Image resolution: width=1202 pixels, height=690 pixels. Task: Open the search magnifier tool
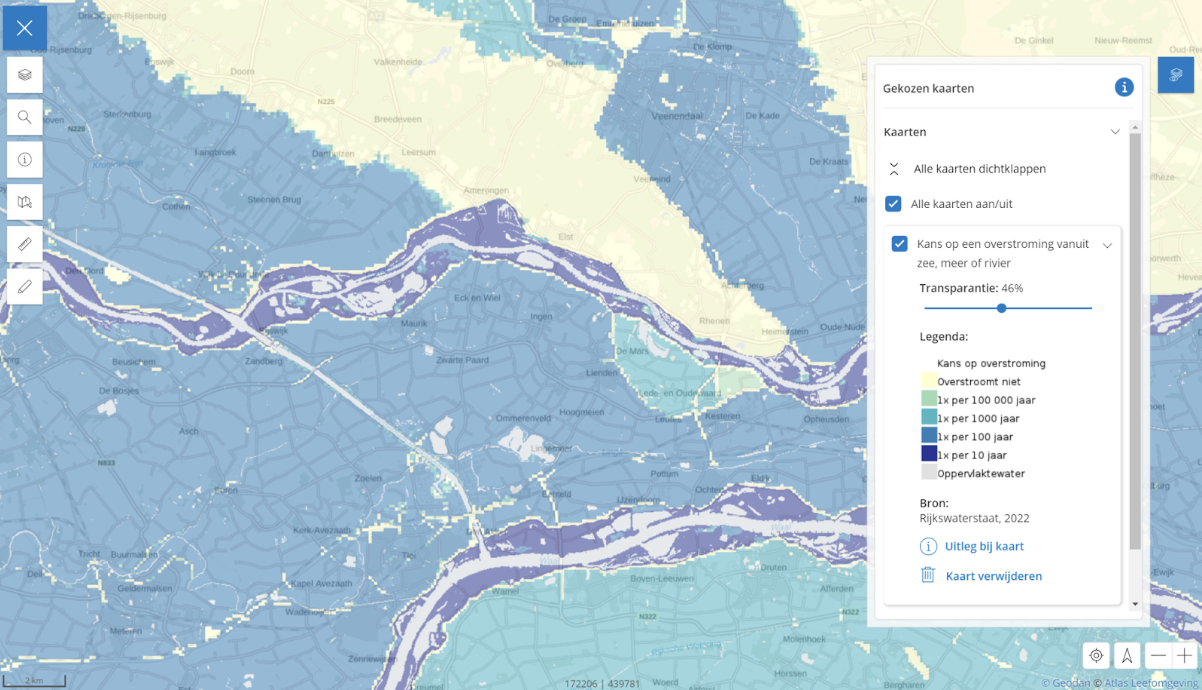(25, 117)
